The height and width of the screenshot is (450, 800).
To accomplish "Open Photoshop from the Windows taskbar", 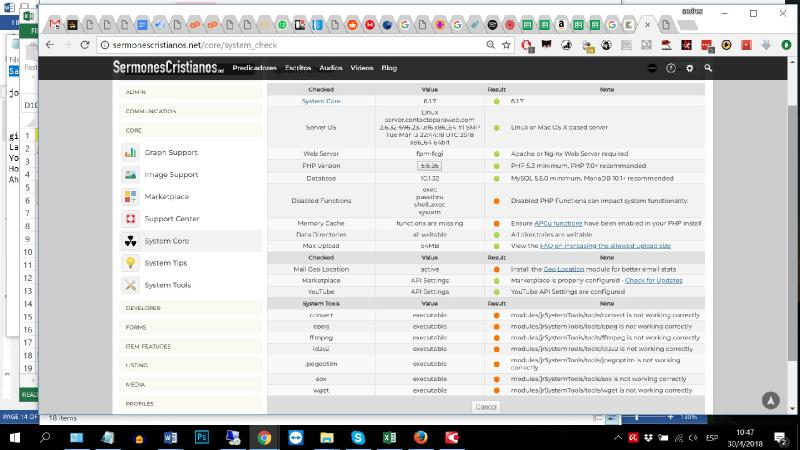I will (x=201, y=437).
